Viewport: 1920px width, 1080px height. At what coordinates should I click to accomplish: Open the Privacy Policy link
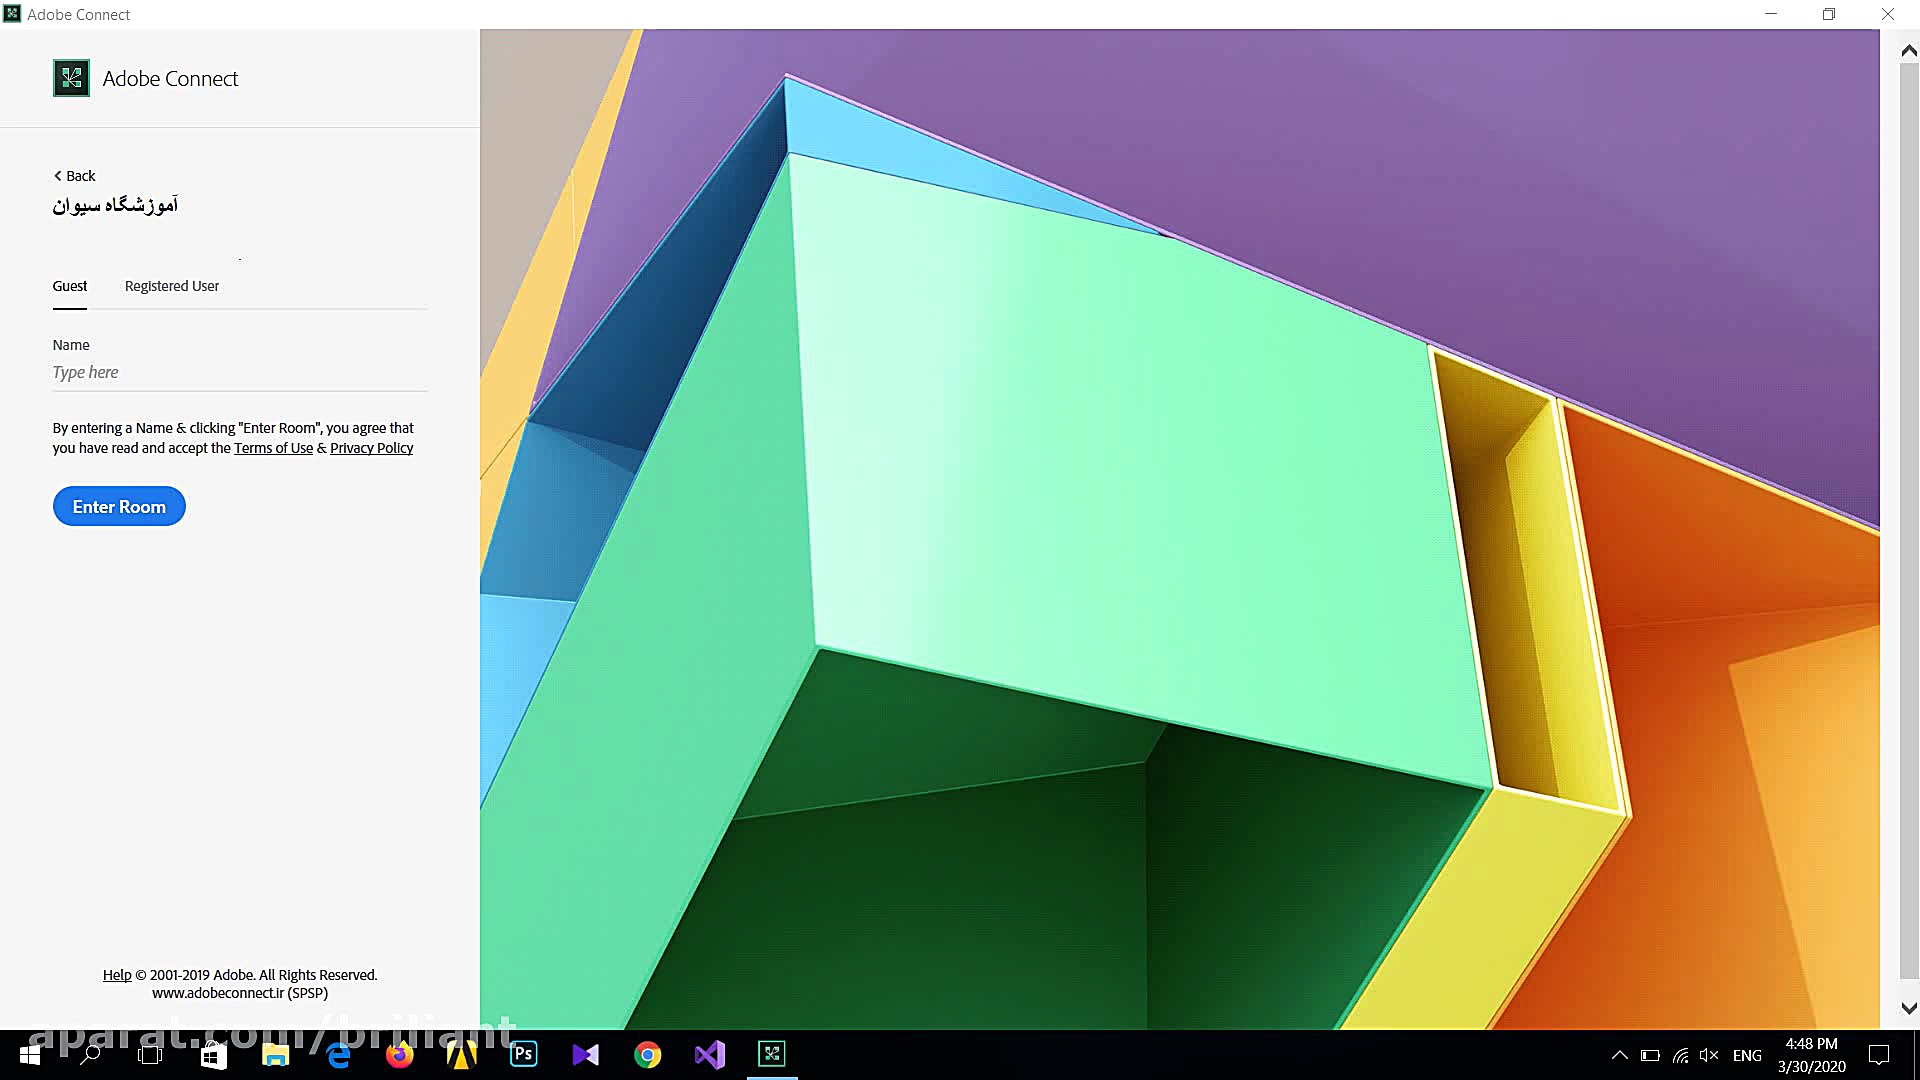pos(371,448)
